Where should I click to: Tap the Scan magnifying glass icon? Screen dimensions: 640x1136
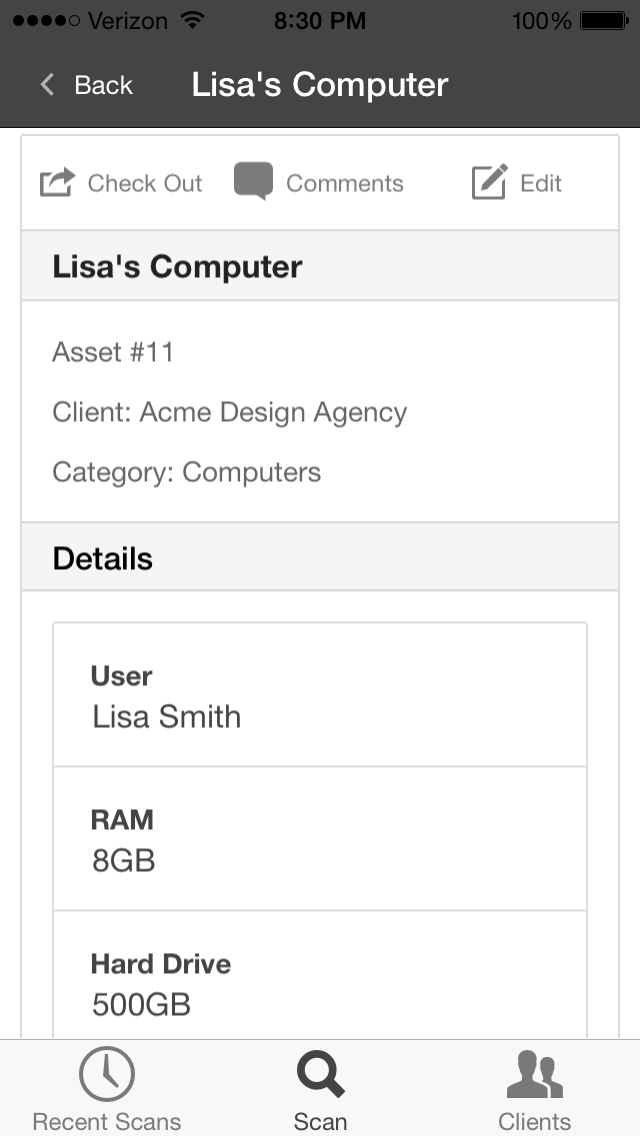click(320, 1075)
